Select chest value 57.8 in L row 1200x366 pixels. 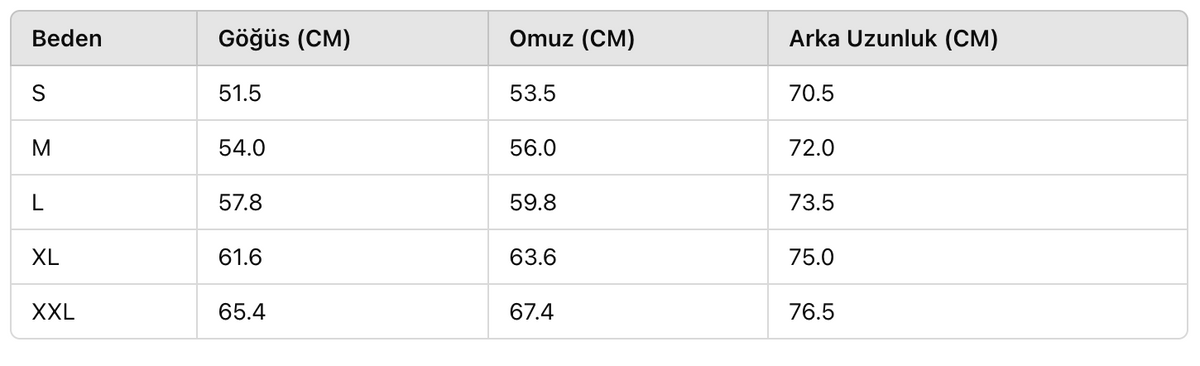pos(241,203)
